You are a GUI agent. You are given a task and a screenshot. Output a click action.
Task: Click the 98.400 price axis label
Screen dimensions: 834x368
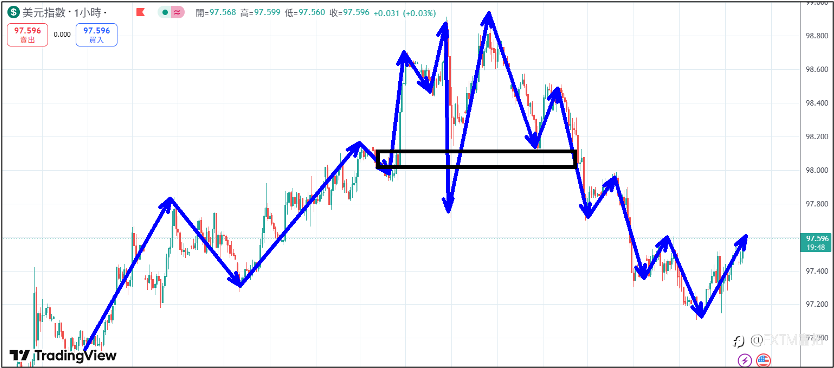[816, 103]
